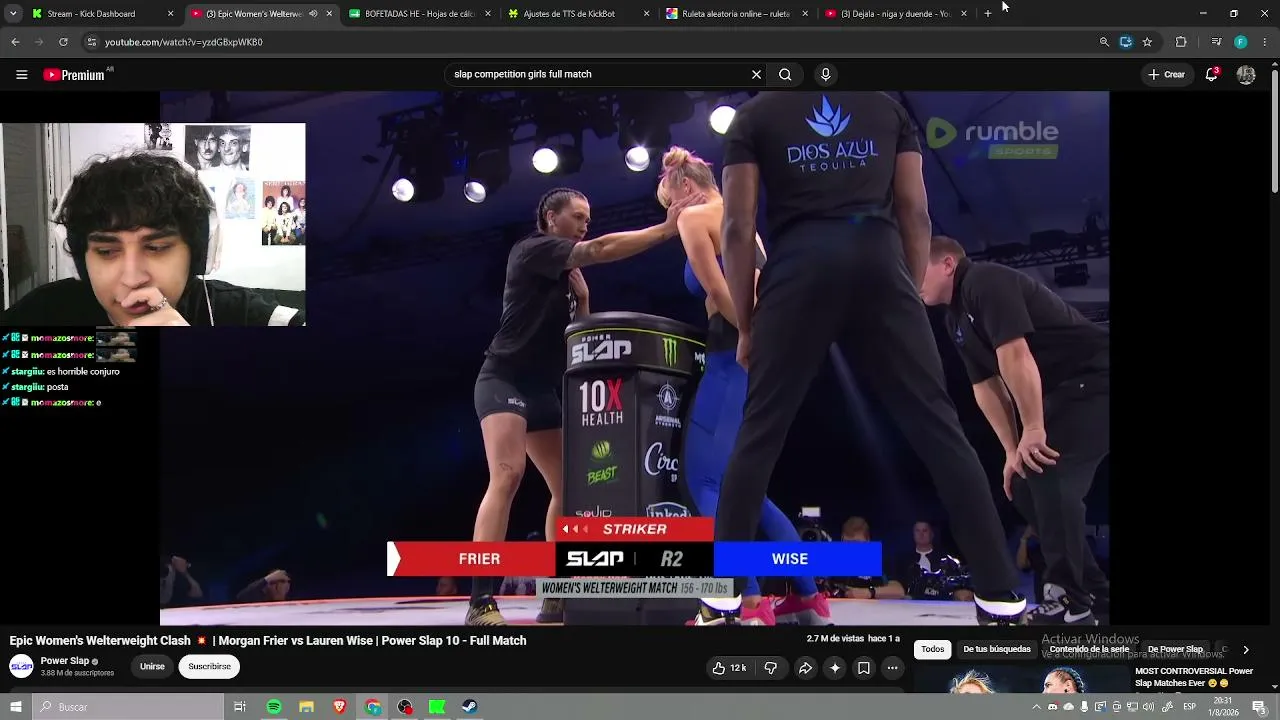Bookmark this page with the star
Viewport: 1280px width, 720px height.
point(1147,42)
